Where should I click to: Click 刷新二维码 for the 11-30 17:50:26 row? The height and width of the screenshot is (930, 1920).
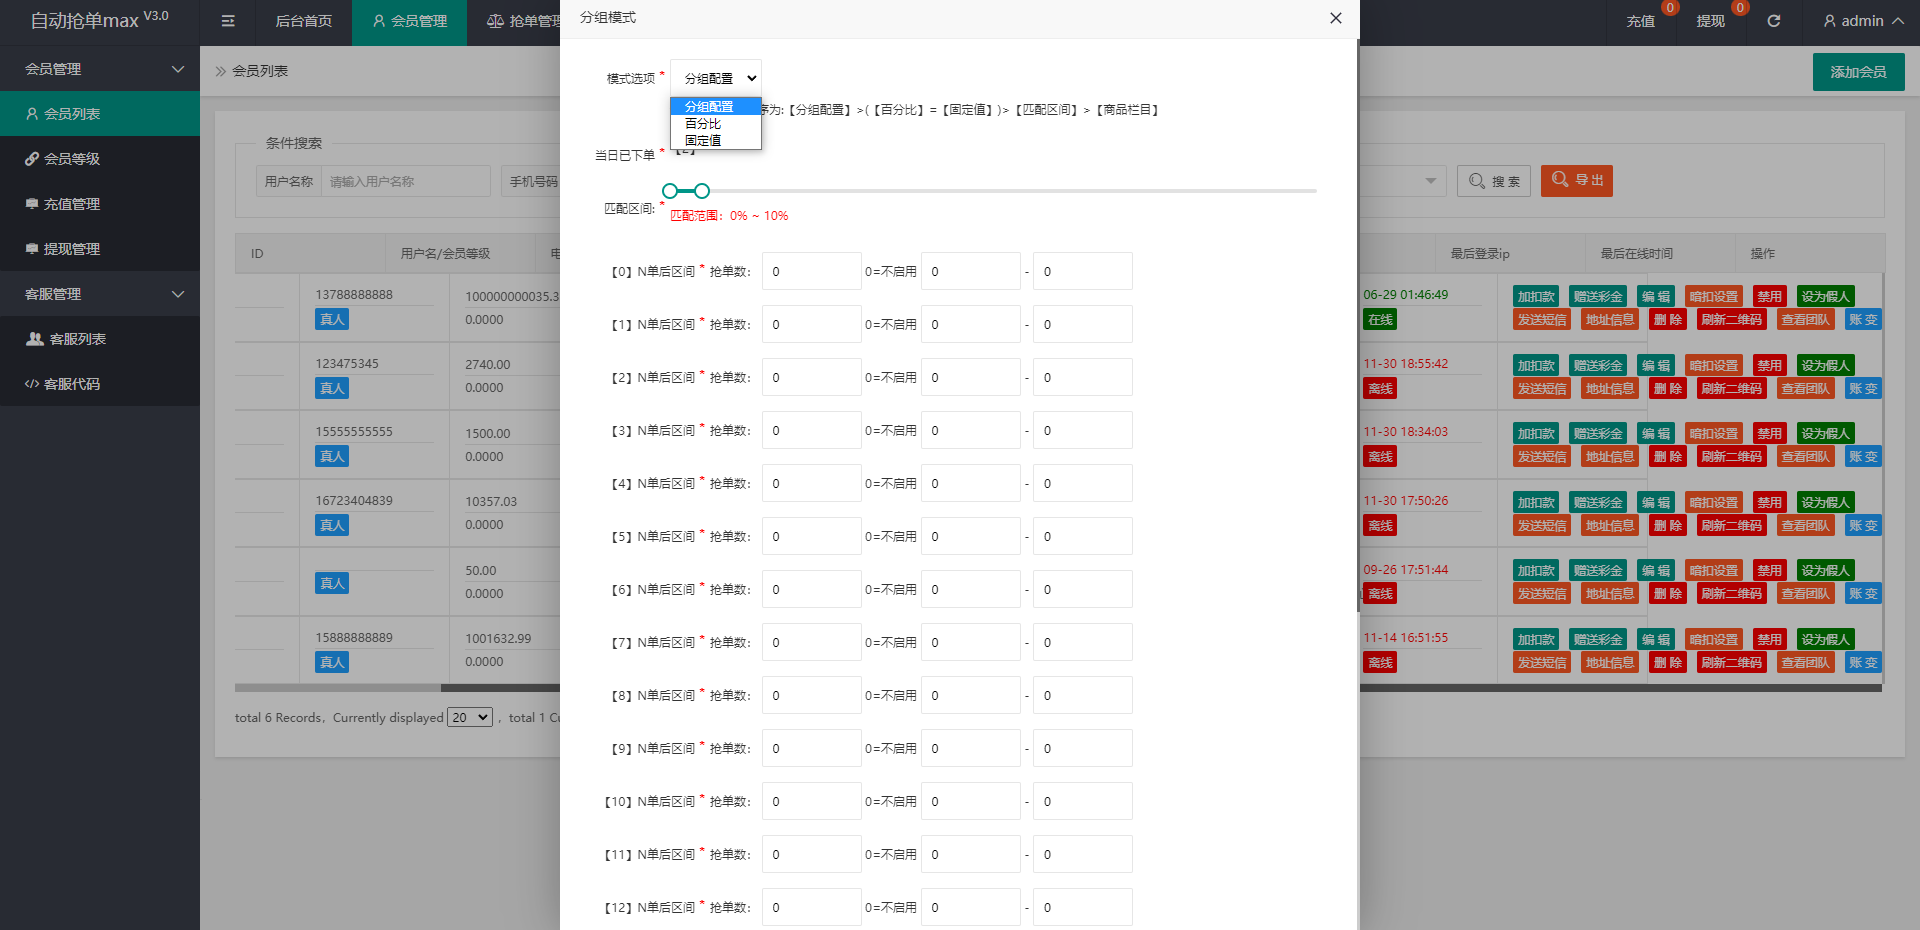(x=1732, y=526)
